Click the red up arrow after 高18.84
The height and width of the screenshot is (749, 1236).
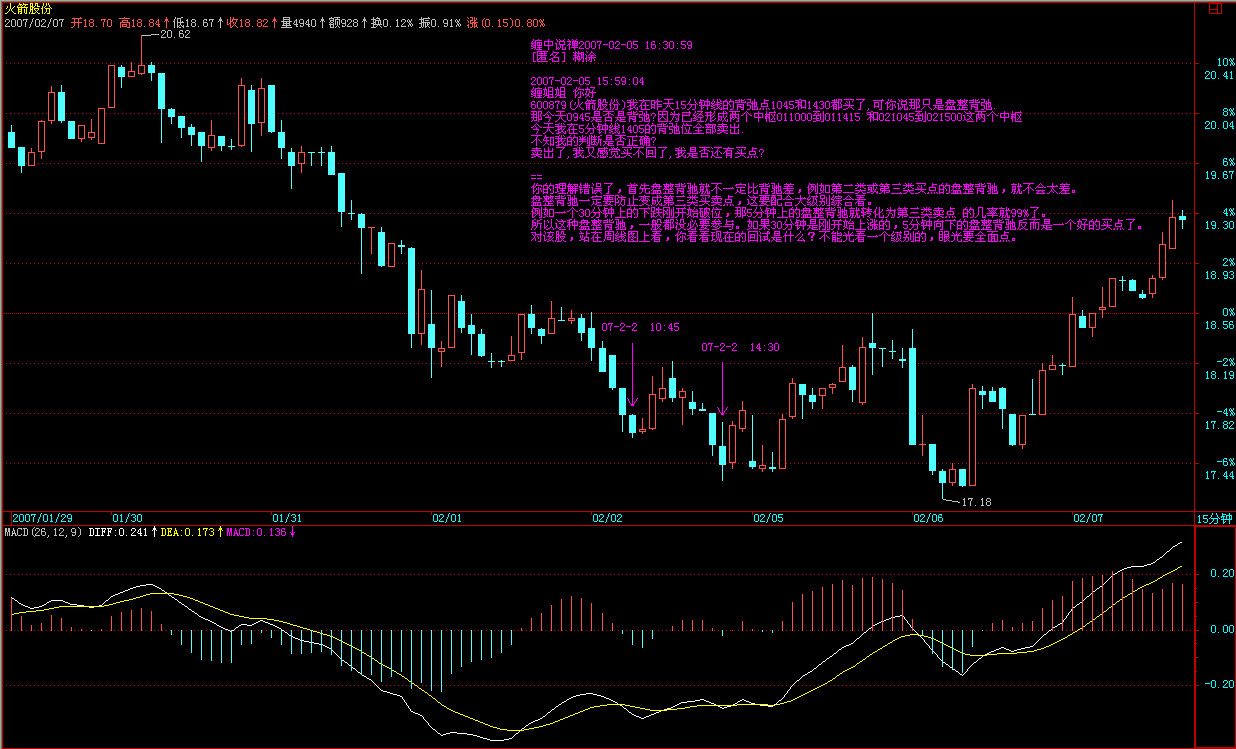pyautogui.click(x=167, y=22)
